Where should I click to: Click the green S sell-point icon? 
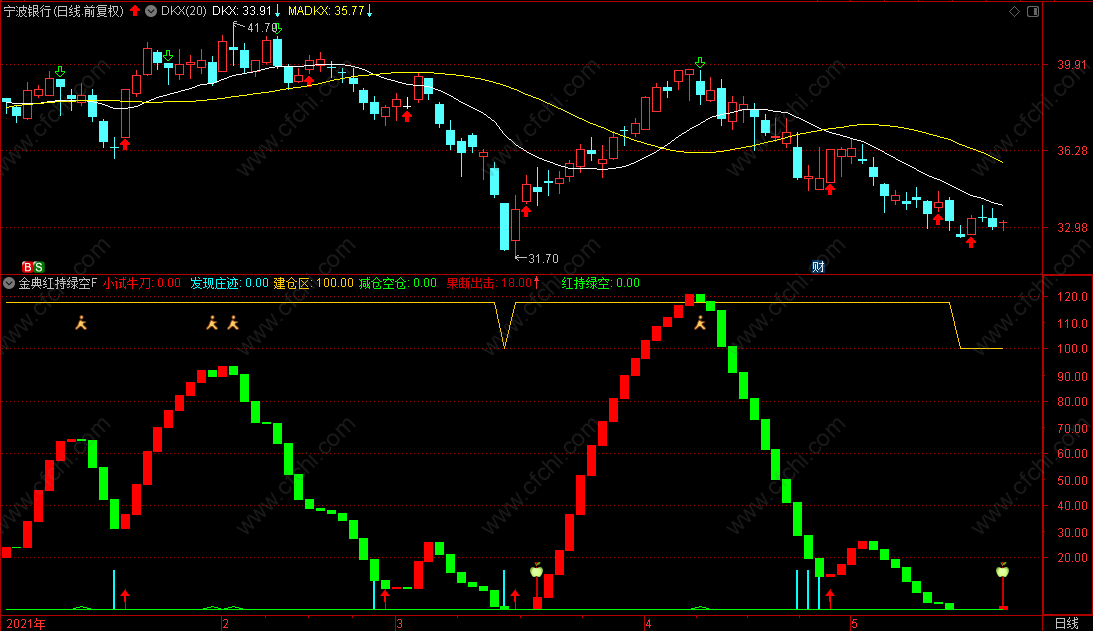38,267
